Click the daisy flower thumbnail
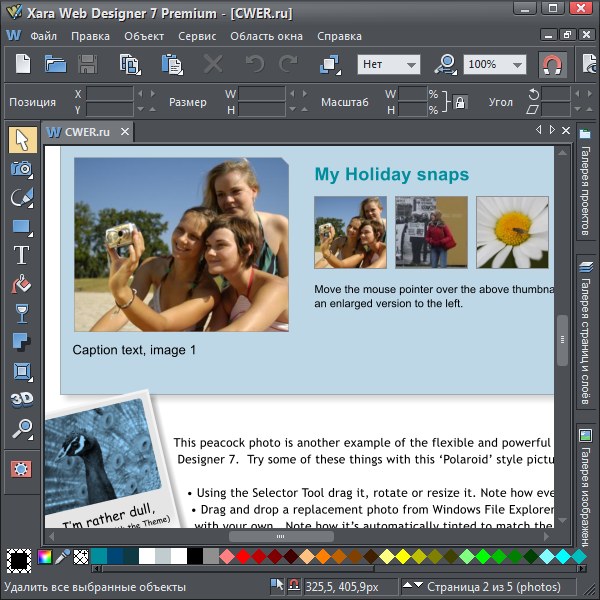Screen dimensions: 600x600 click(x=511, y=232)
